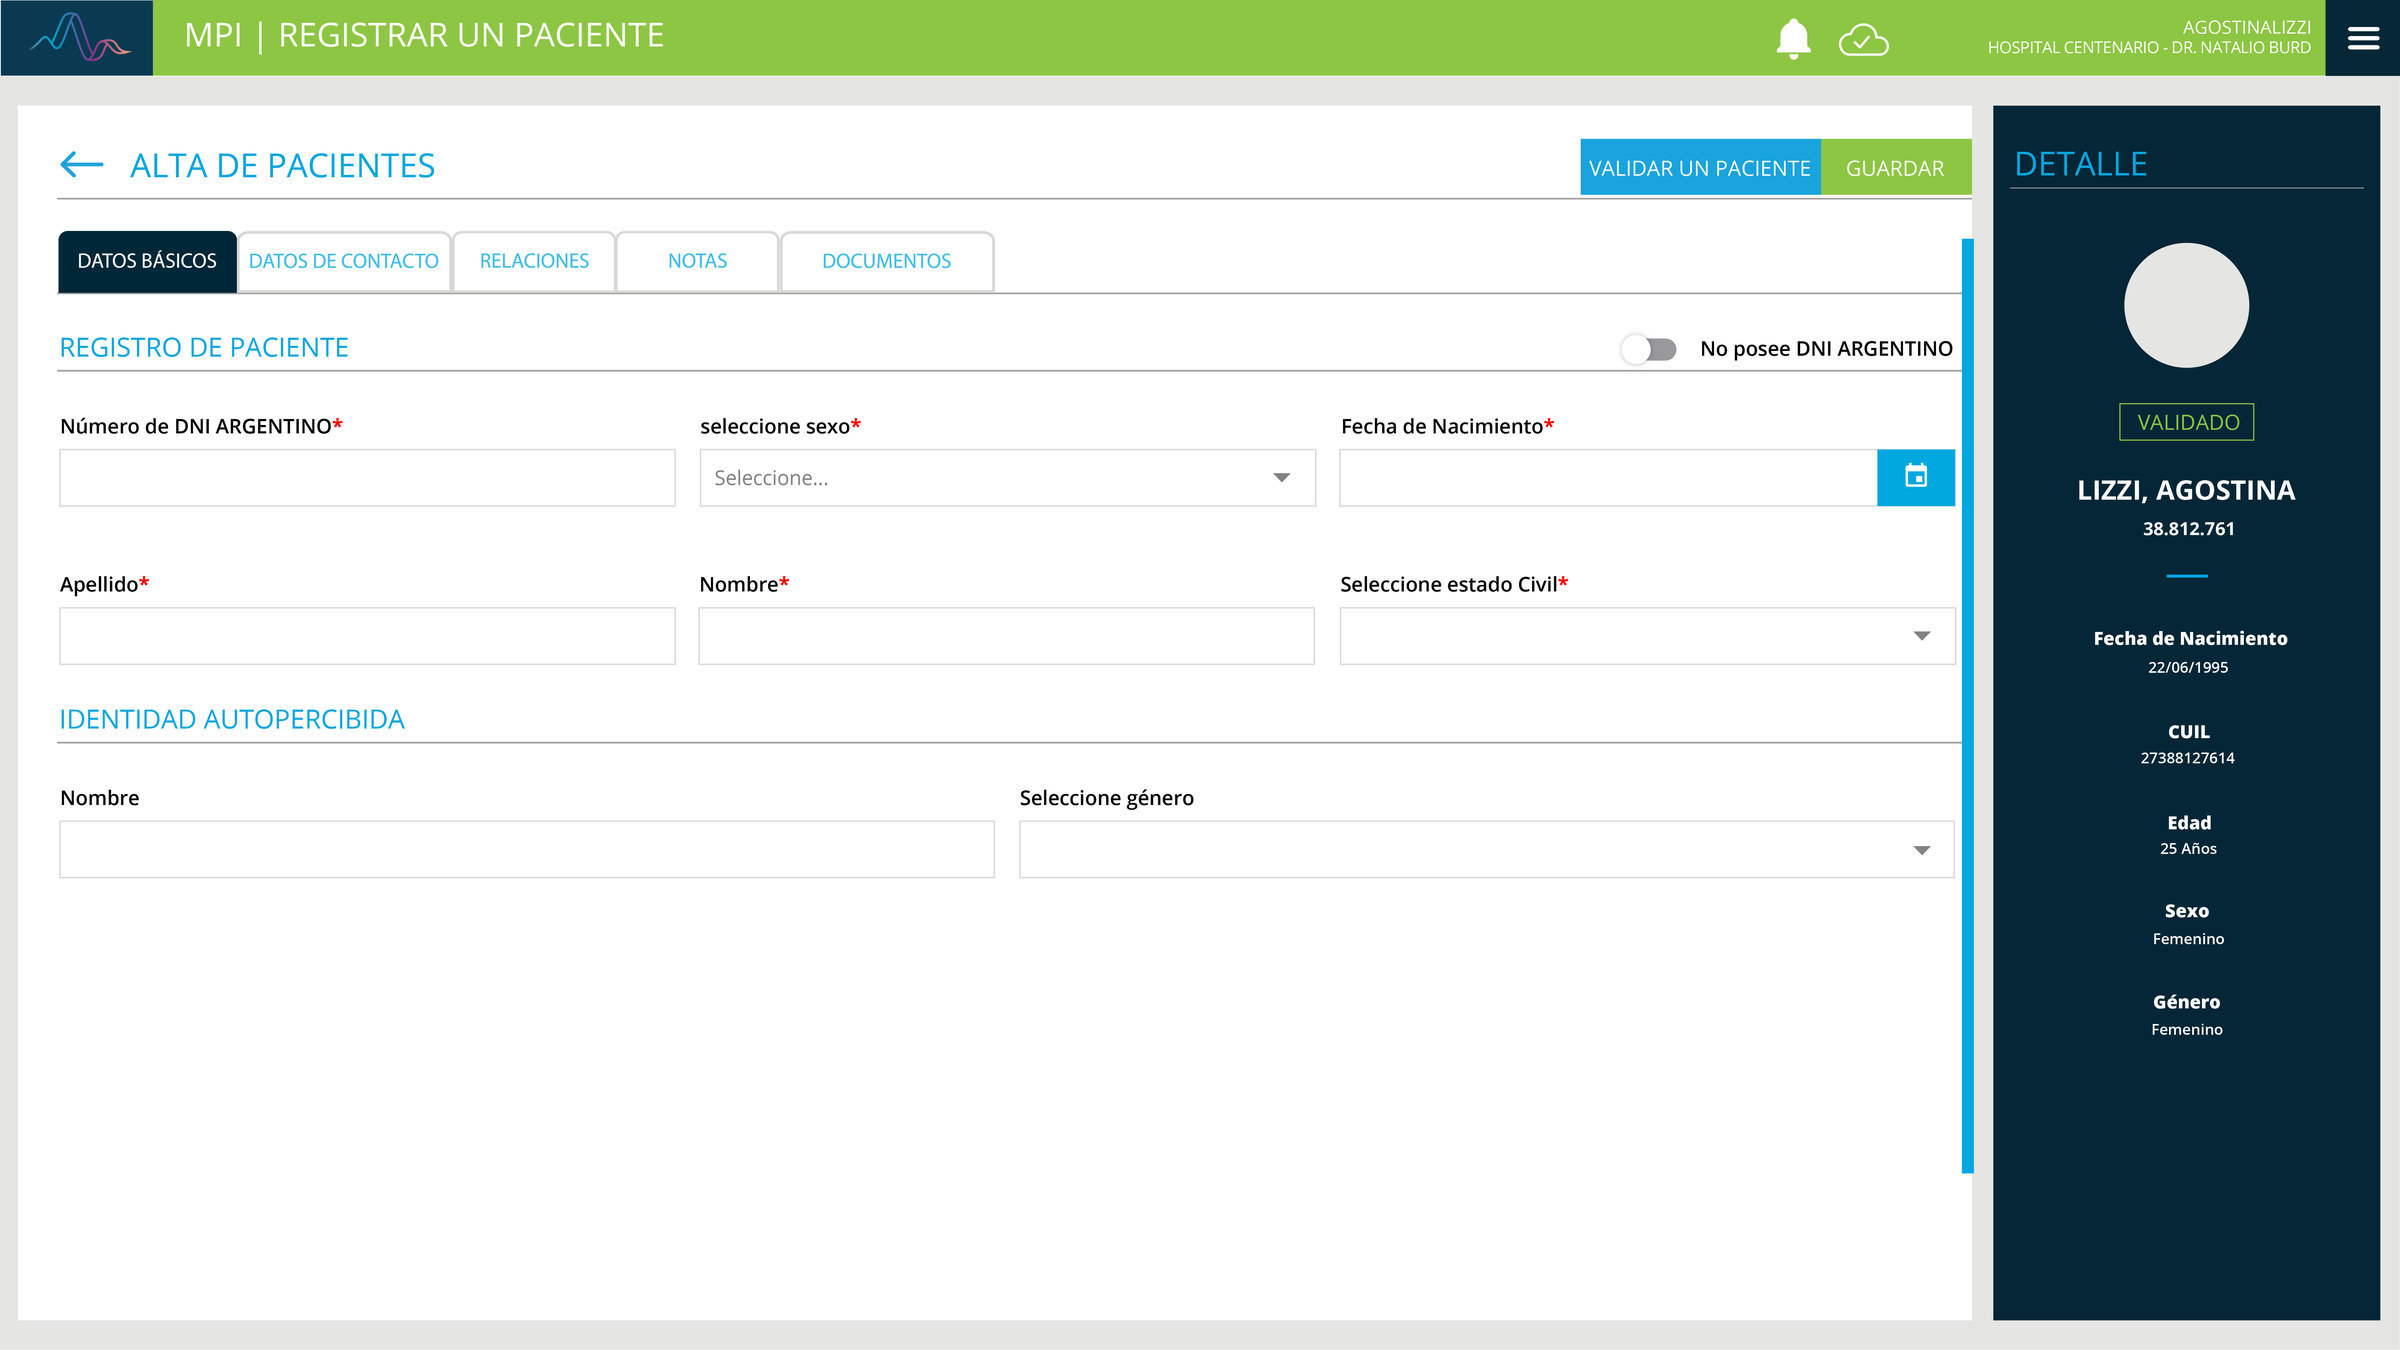This screenshot has height=1350, width=2400.
Task: Click the app logo in the header
Action: click(x=77, y=38)
